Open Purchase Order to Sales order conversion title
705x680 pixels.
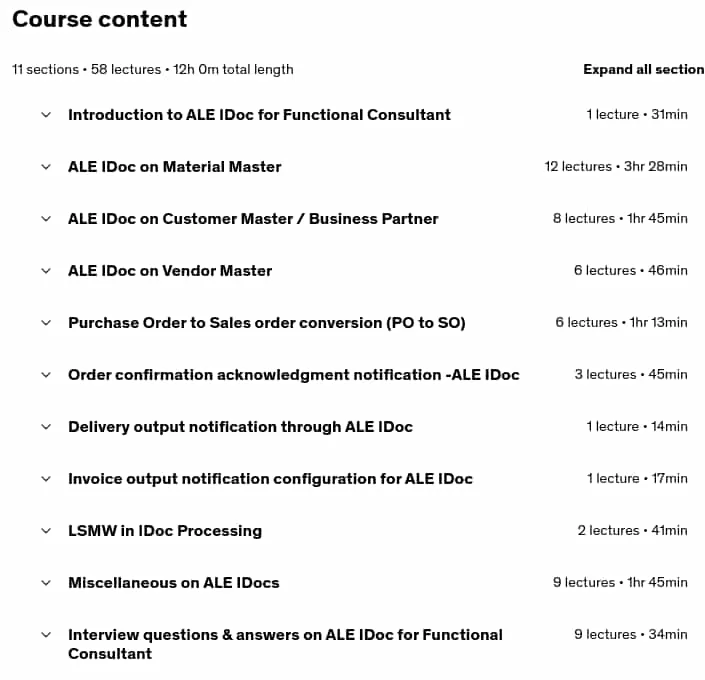(267, 323)
